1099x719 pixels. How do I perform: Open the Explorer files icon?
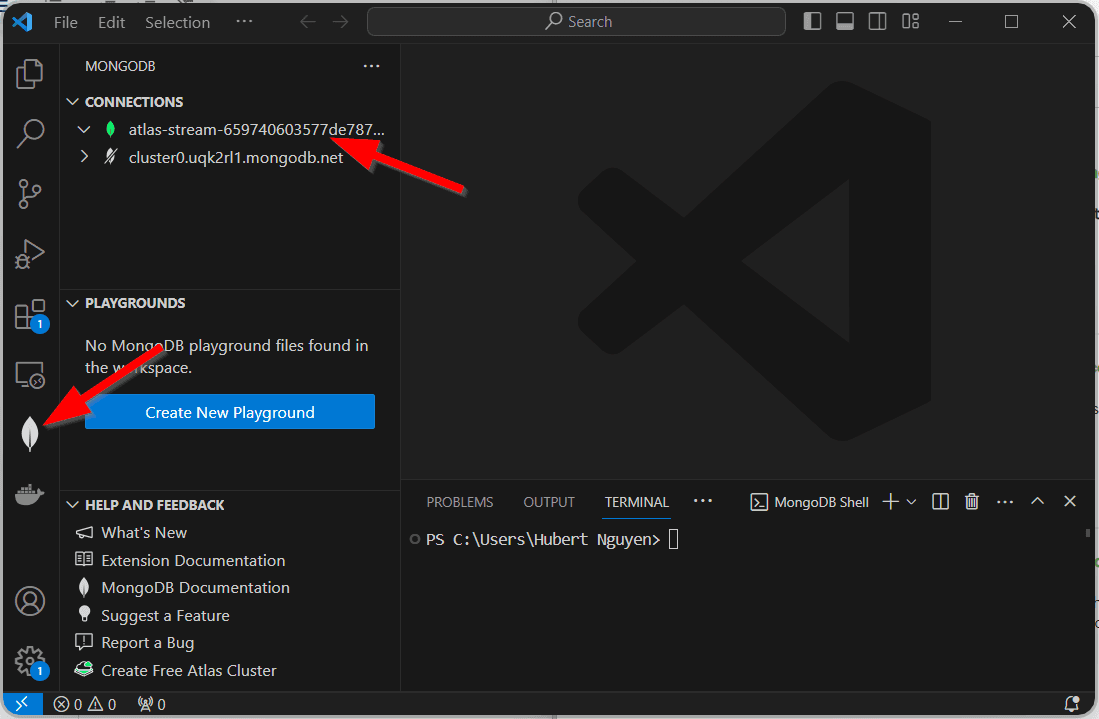[x=30, y=73]
